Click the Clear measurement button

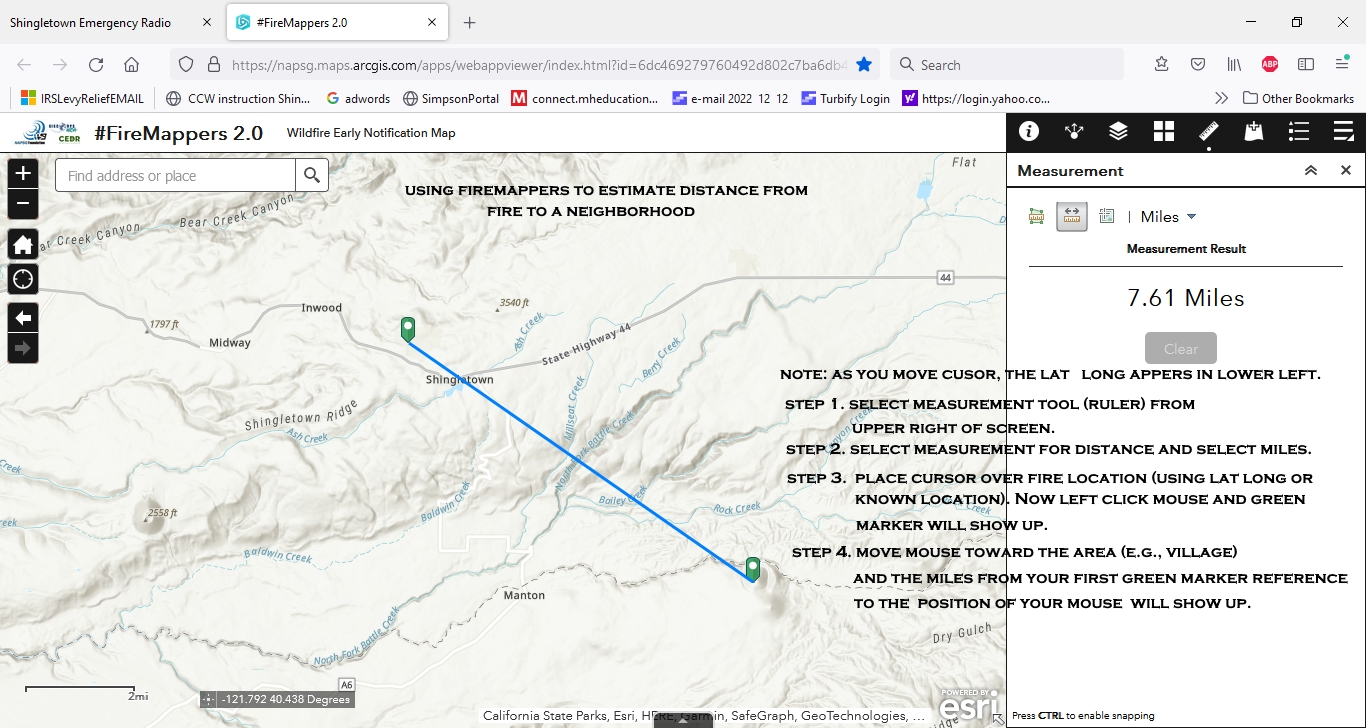click(1181, 348)
